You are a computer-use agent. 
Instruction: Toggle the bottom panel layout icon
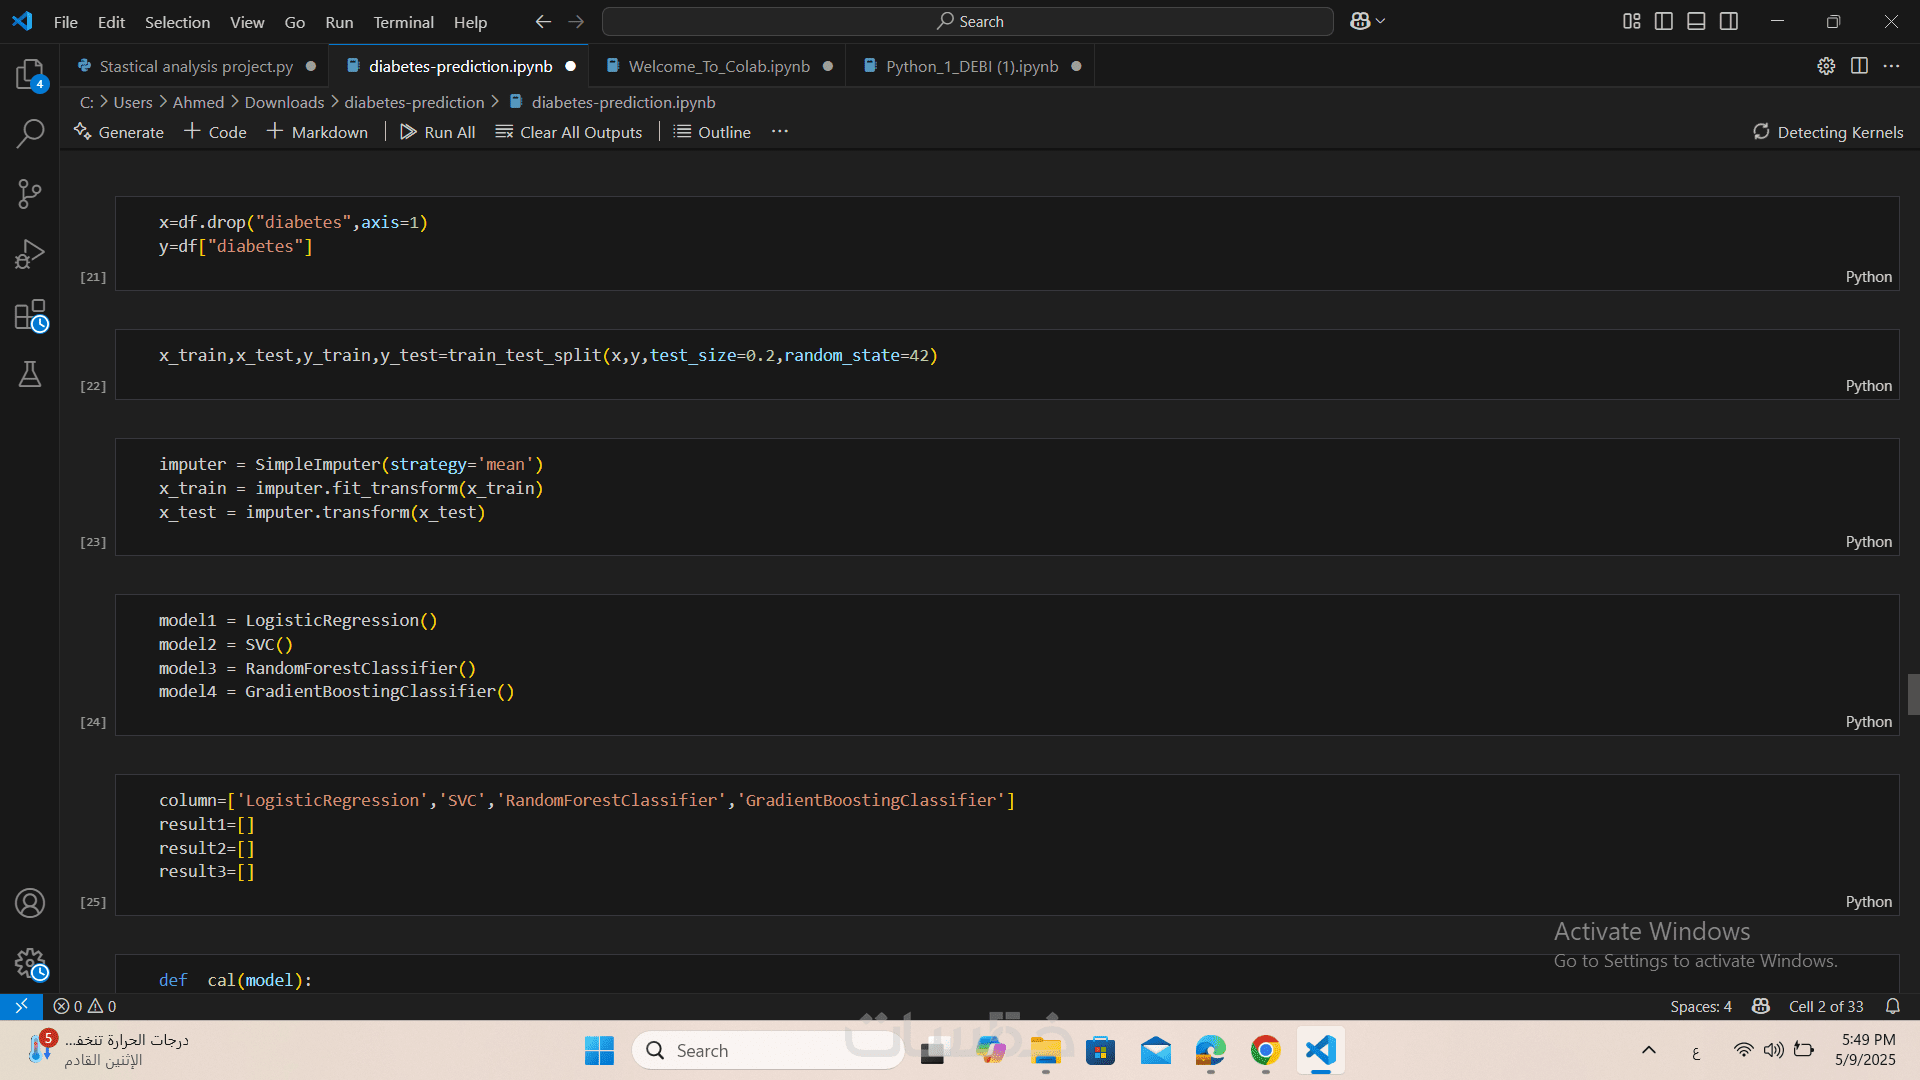pos(1696,21)
